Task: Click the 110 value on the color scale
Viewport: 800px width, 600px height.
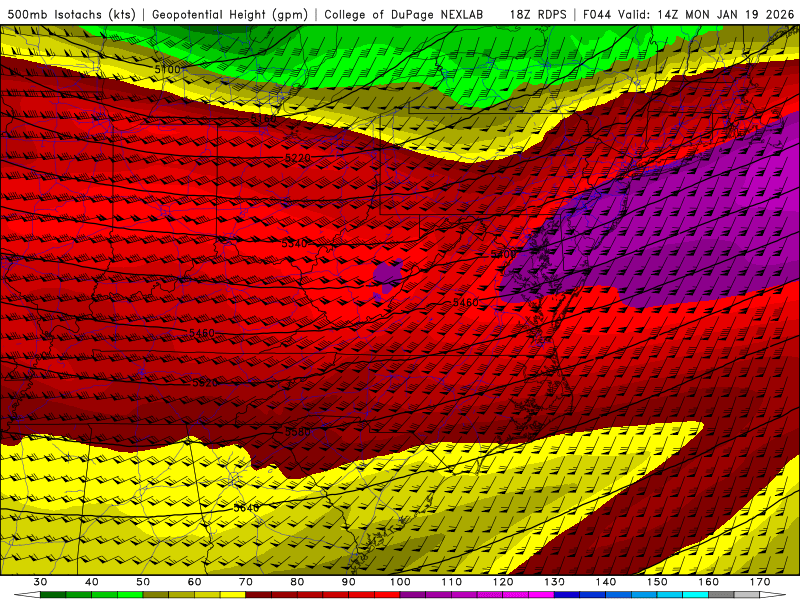Action: [452, 582]
